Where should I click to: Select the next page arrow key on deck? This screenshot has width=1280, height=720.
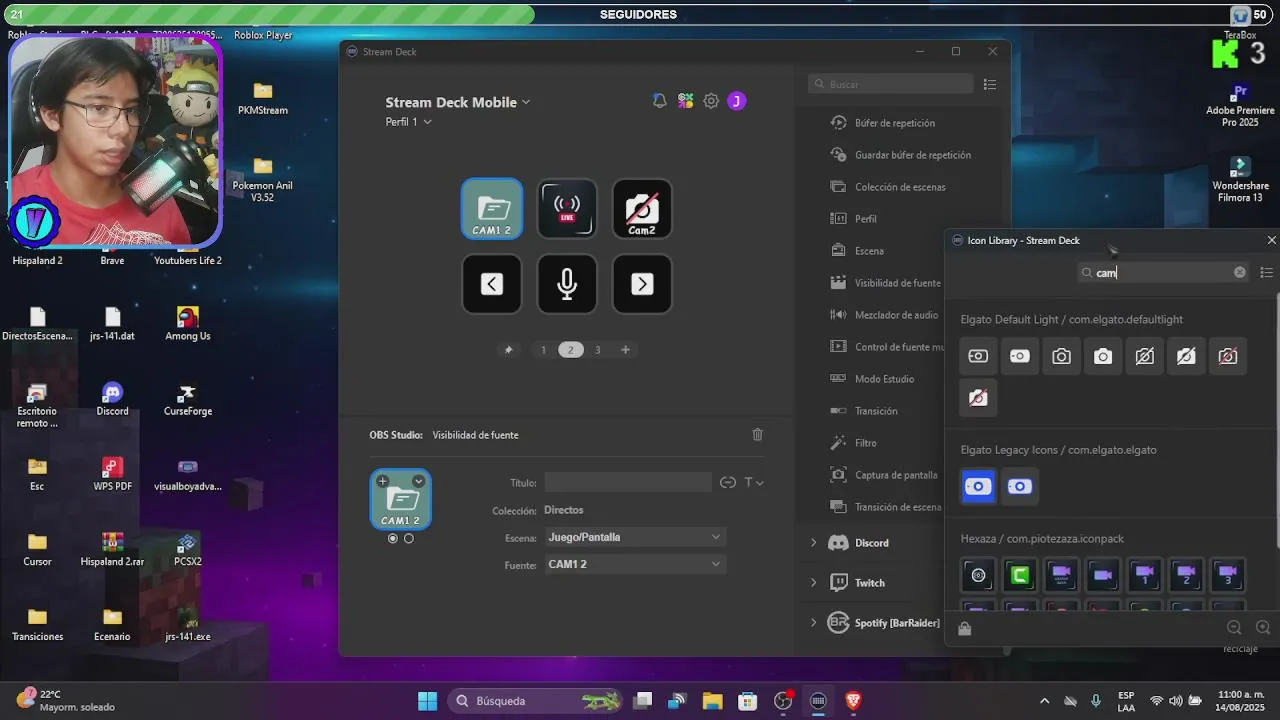coord(642,284)
